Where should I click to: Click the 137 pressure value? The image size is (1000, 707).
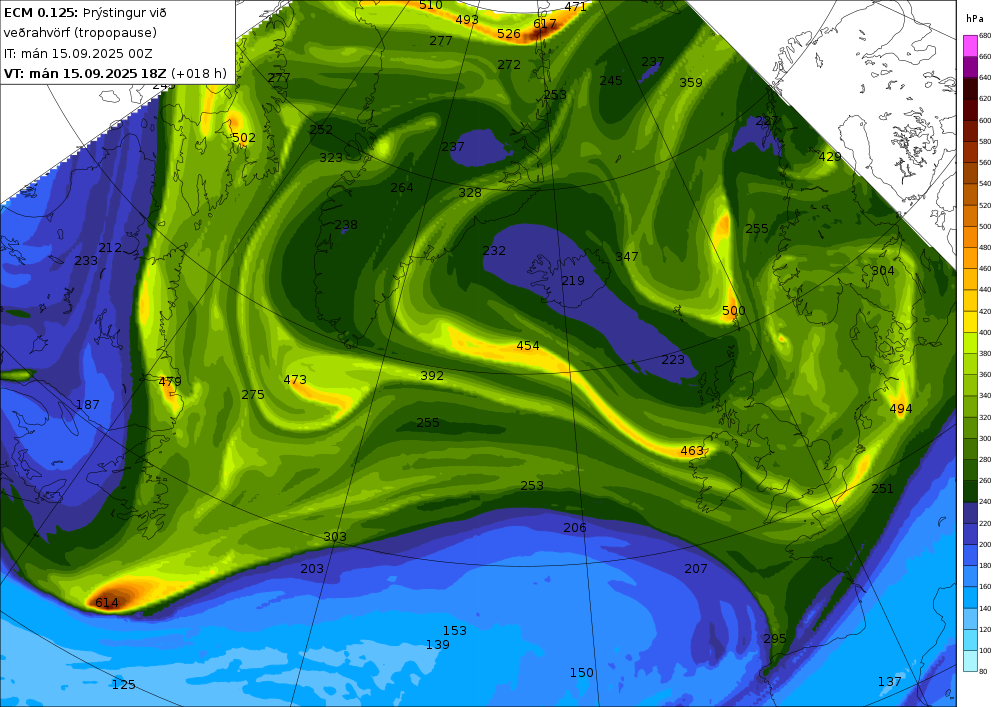[x=890, y=682]
